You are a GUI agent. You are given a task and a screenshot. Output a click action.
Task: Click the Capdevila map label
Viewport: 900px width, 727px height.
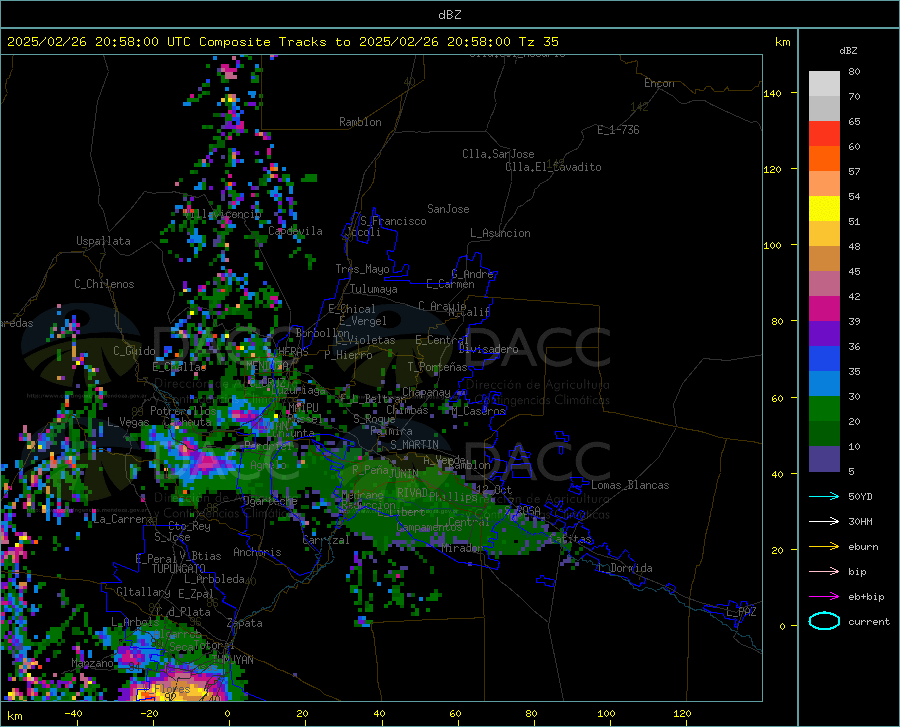pos(295,231)
